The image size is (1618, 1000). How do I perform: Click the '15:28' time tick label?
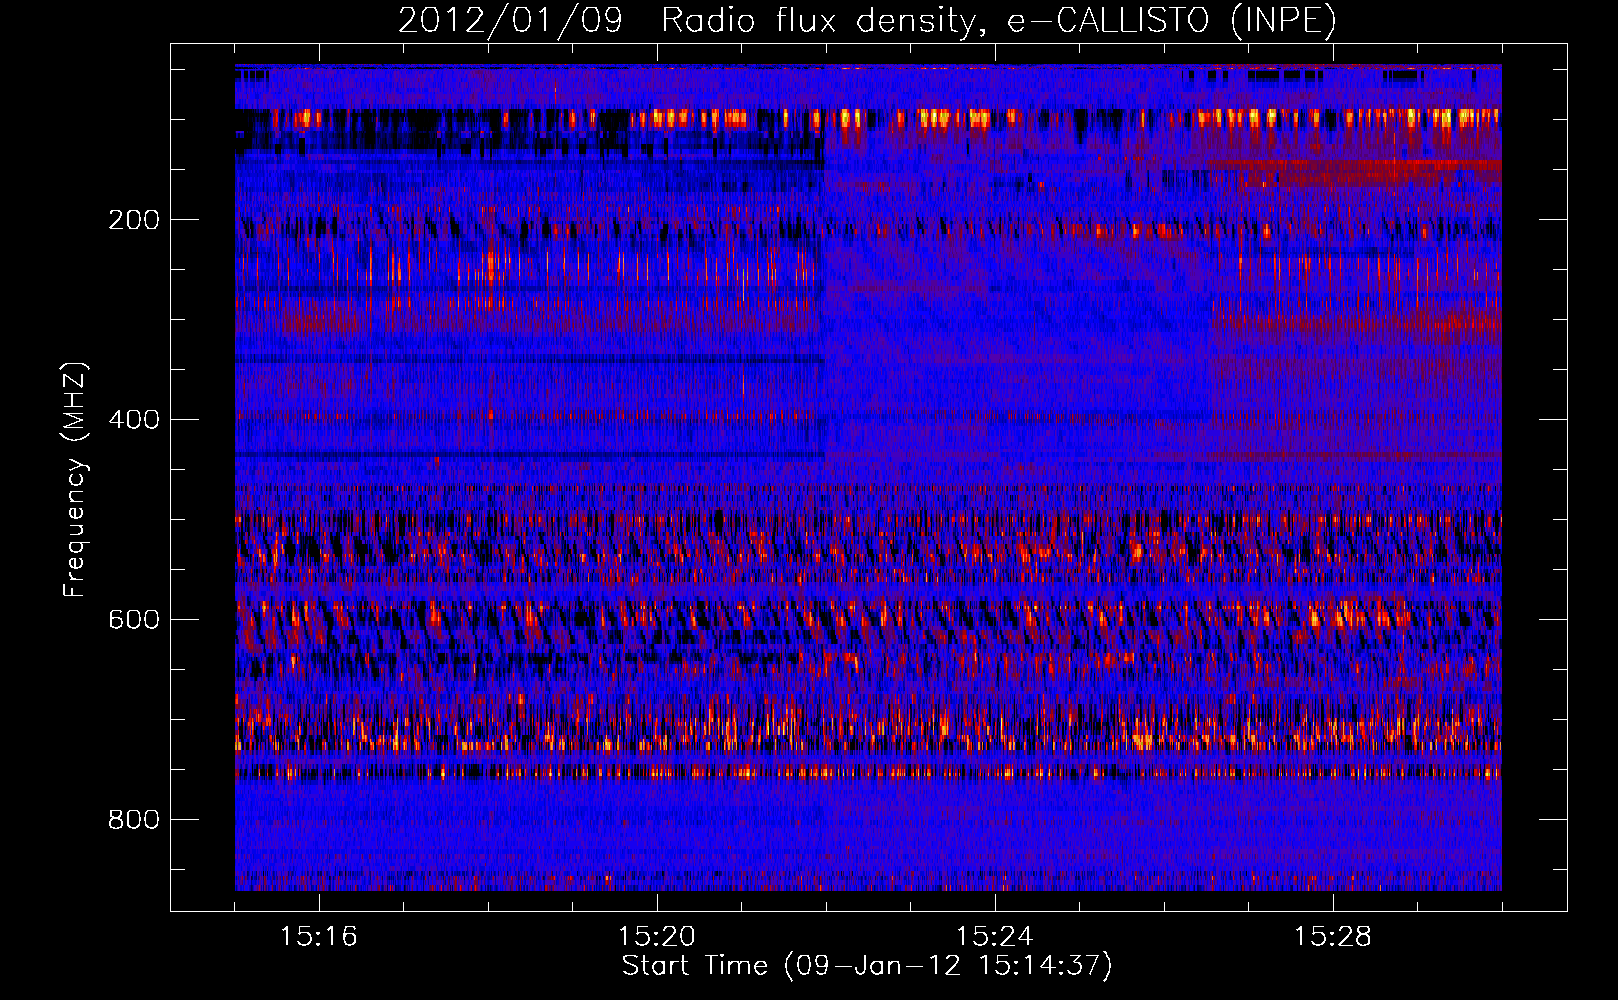click(1332, 937)
